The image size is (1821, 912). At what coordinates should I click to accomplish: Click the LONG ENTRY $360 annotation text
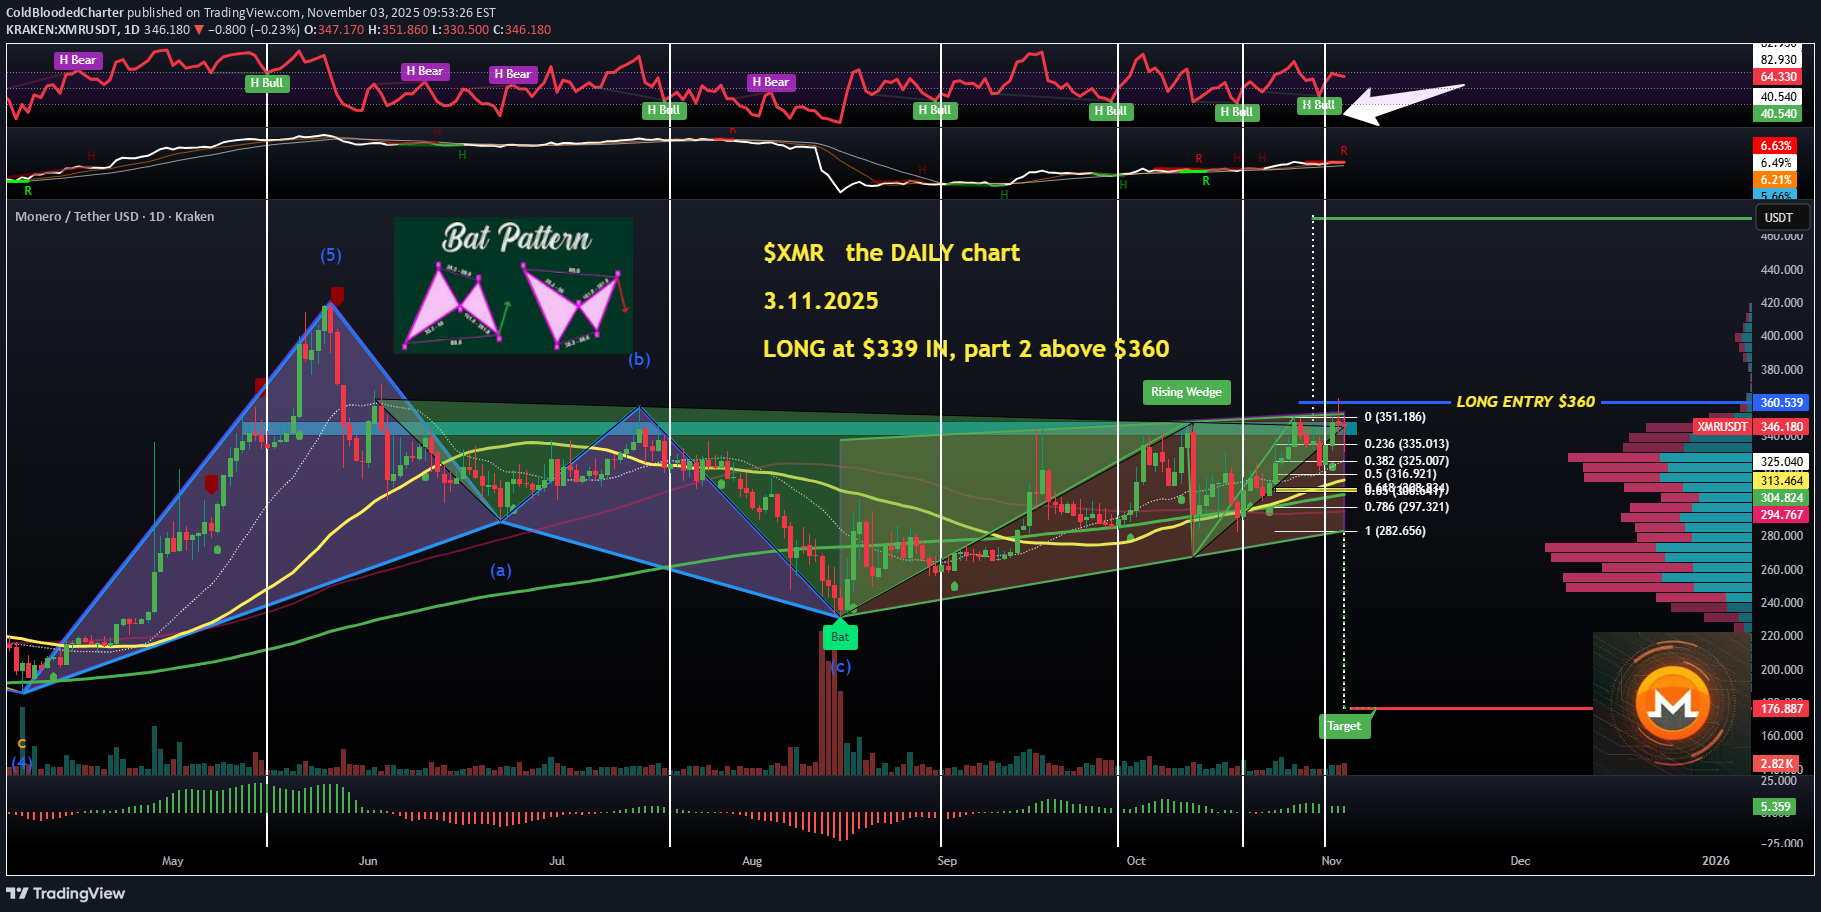point(1525,402)
